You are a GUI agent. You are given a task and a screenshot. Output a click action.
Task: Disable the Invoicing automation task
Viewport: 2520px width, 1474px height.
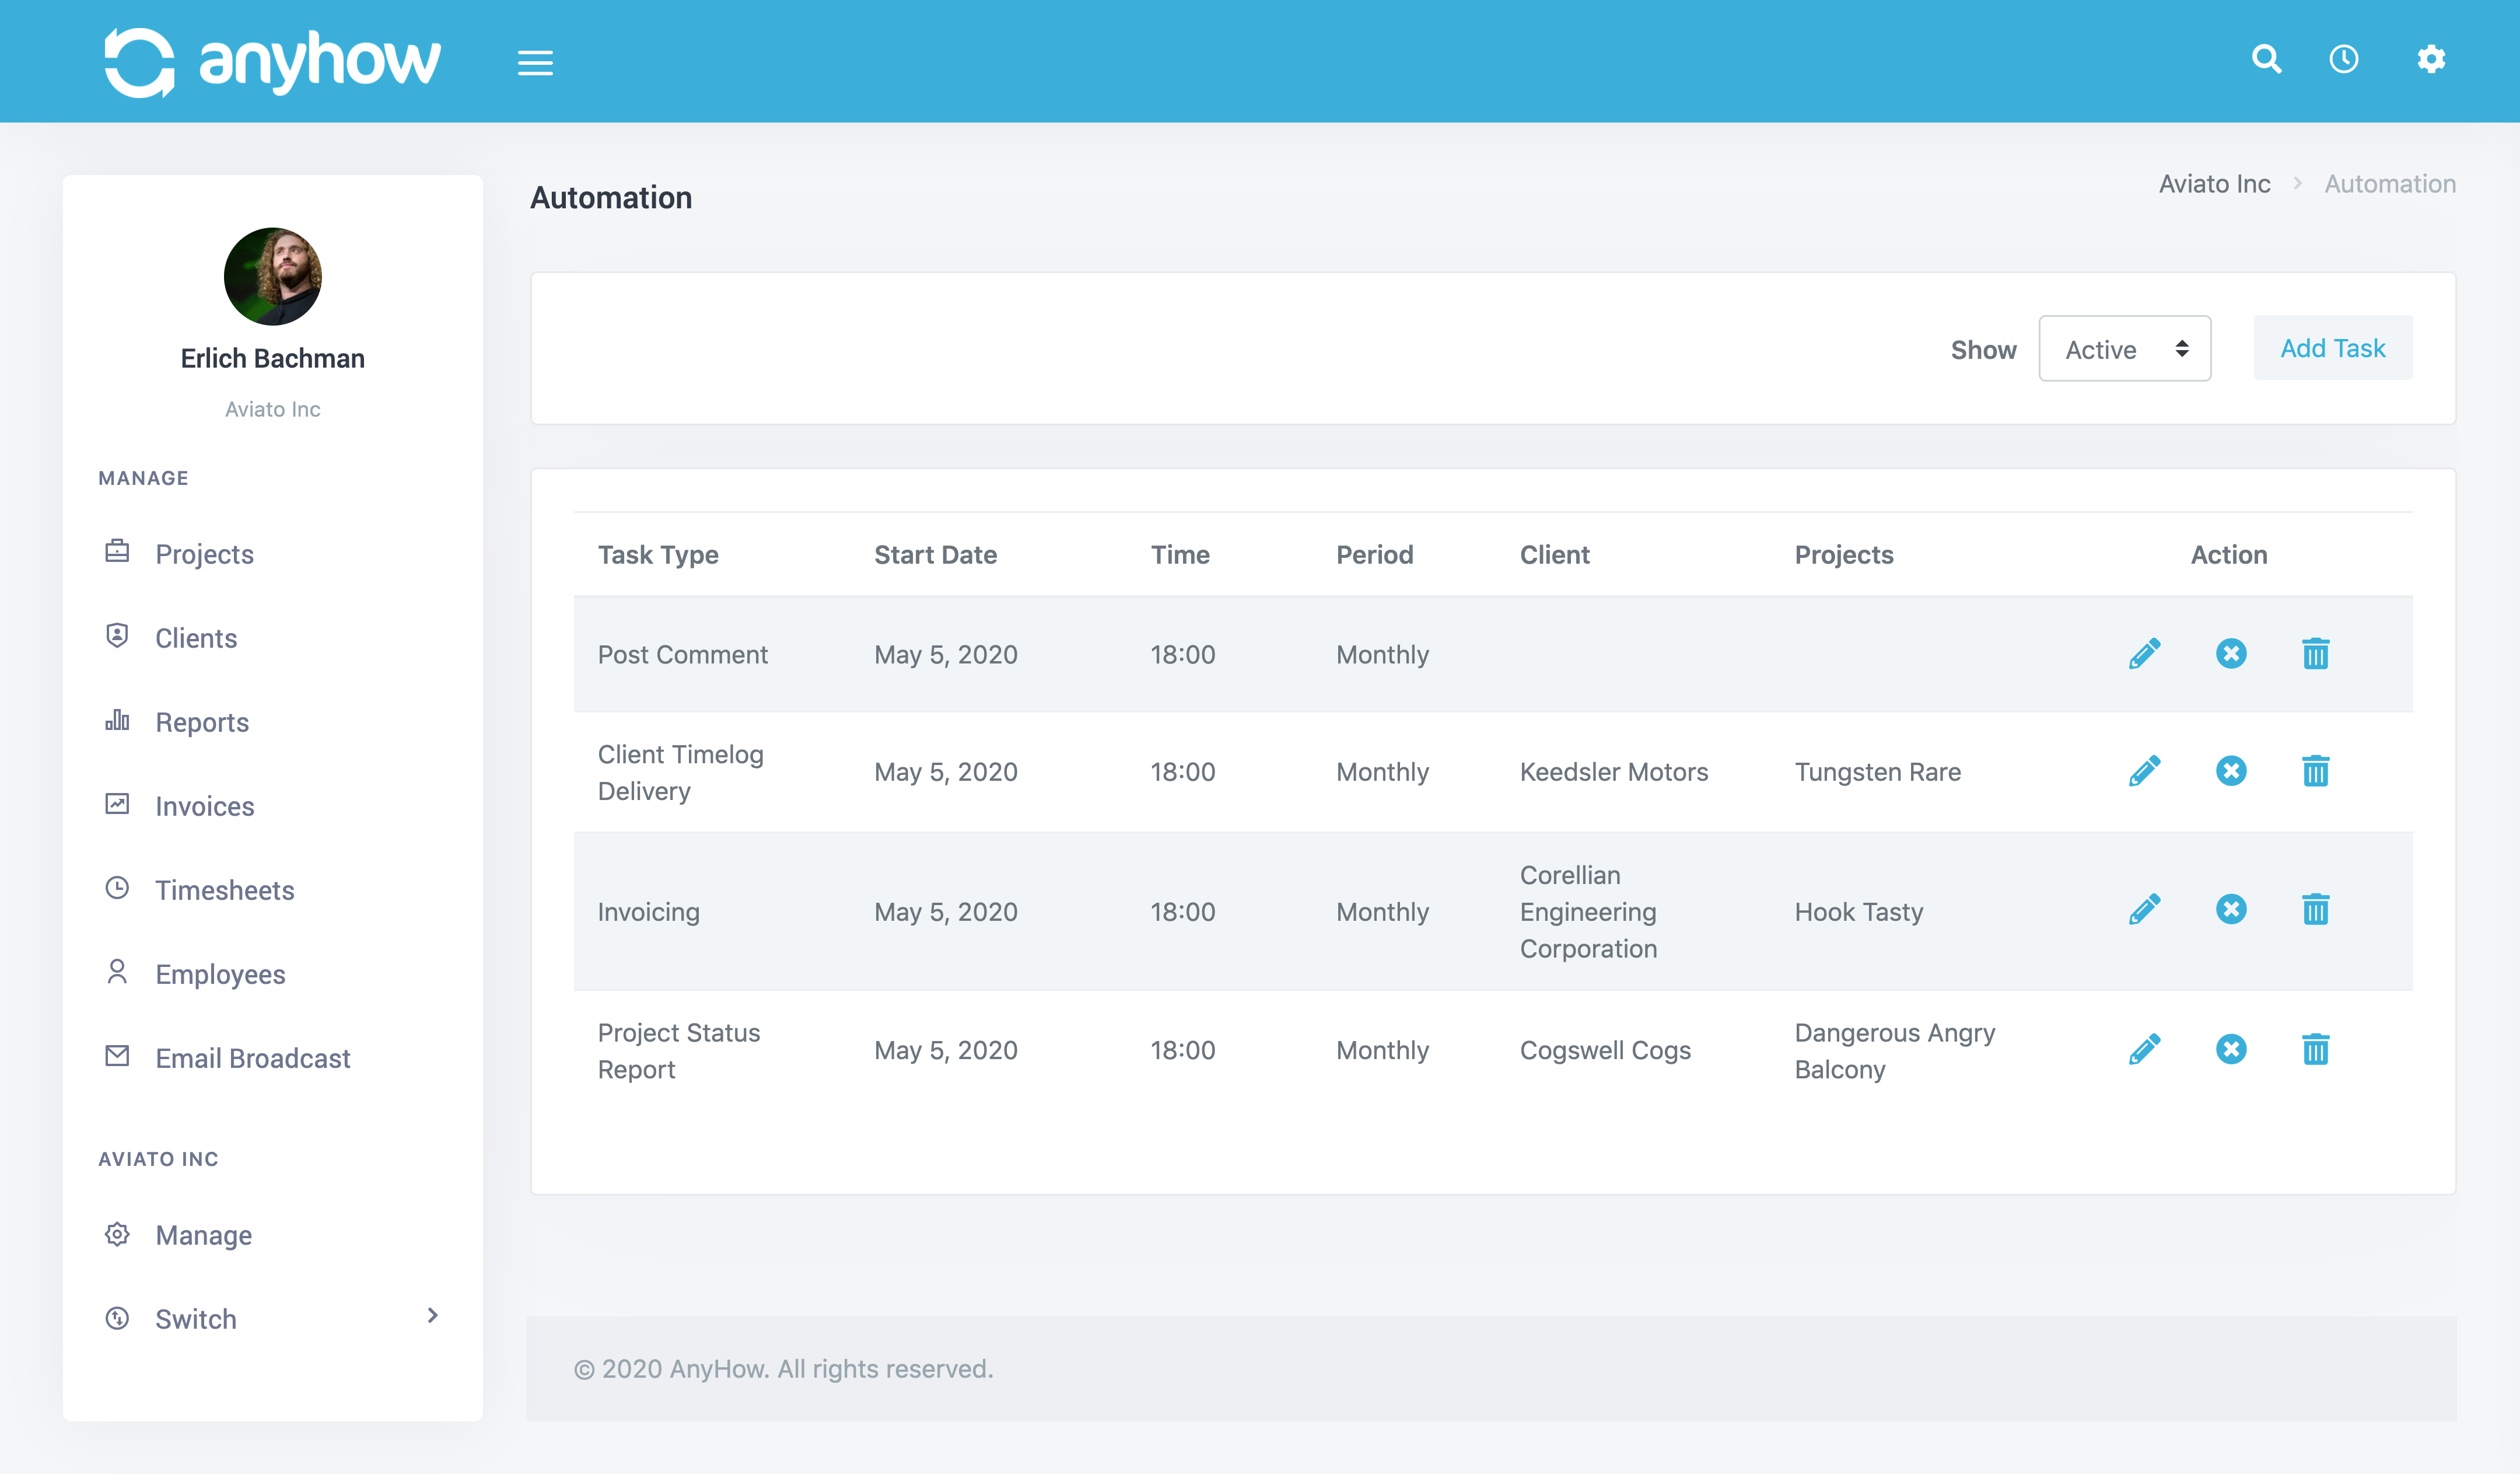pos(2231,910)
